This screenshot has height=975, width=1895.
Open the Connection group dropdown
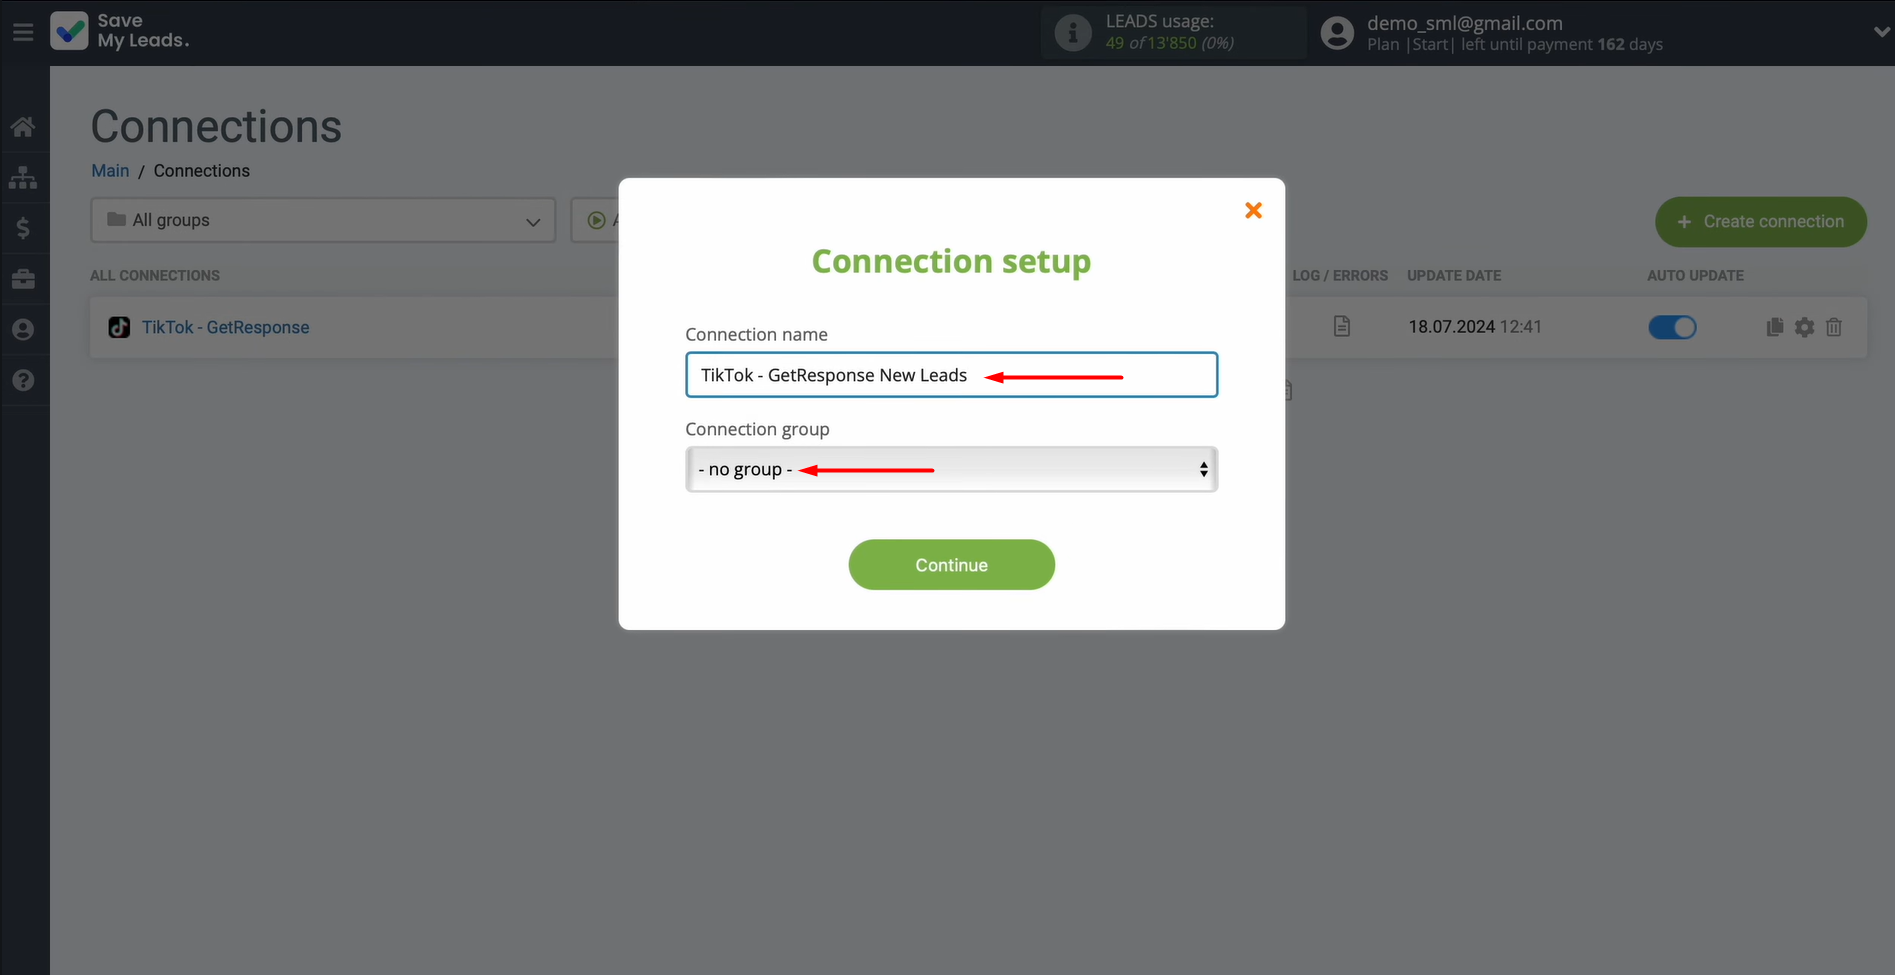[x=950, y=469]
